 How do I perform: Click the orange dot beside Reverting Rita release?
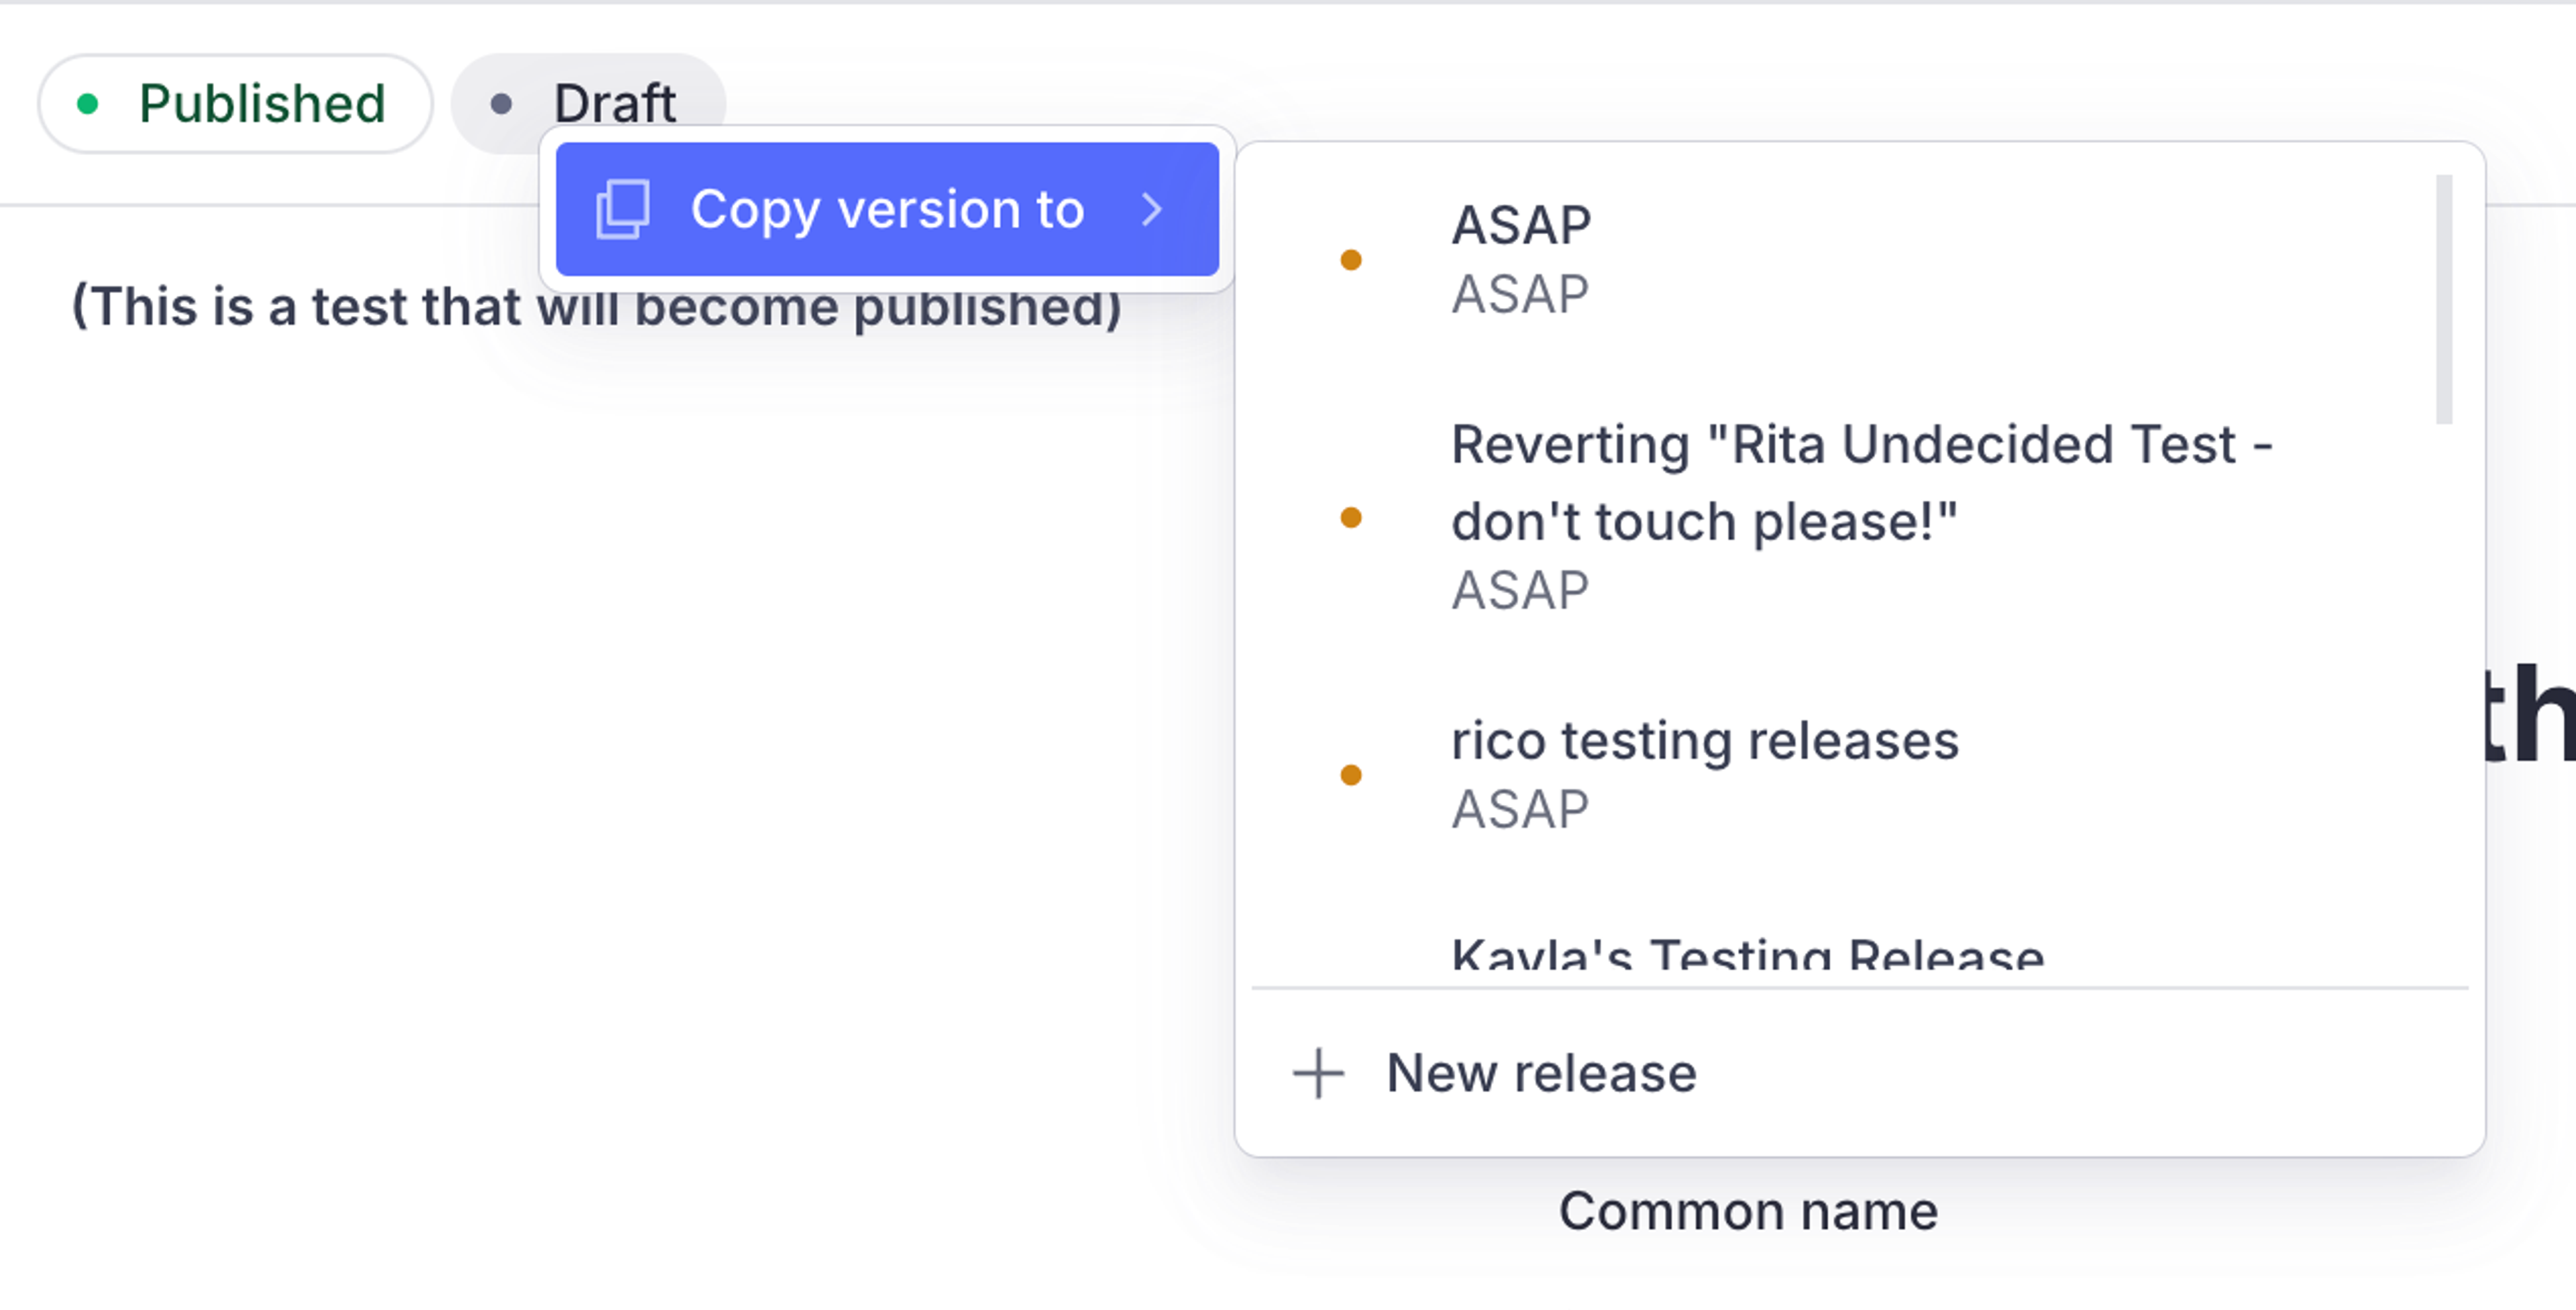(x=1351, y=517)
